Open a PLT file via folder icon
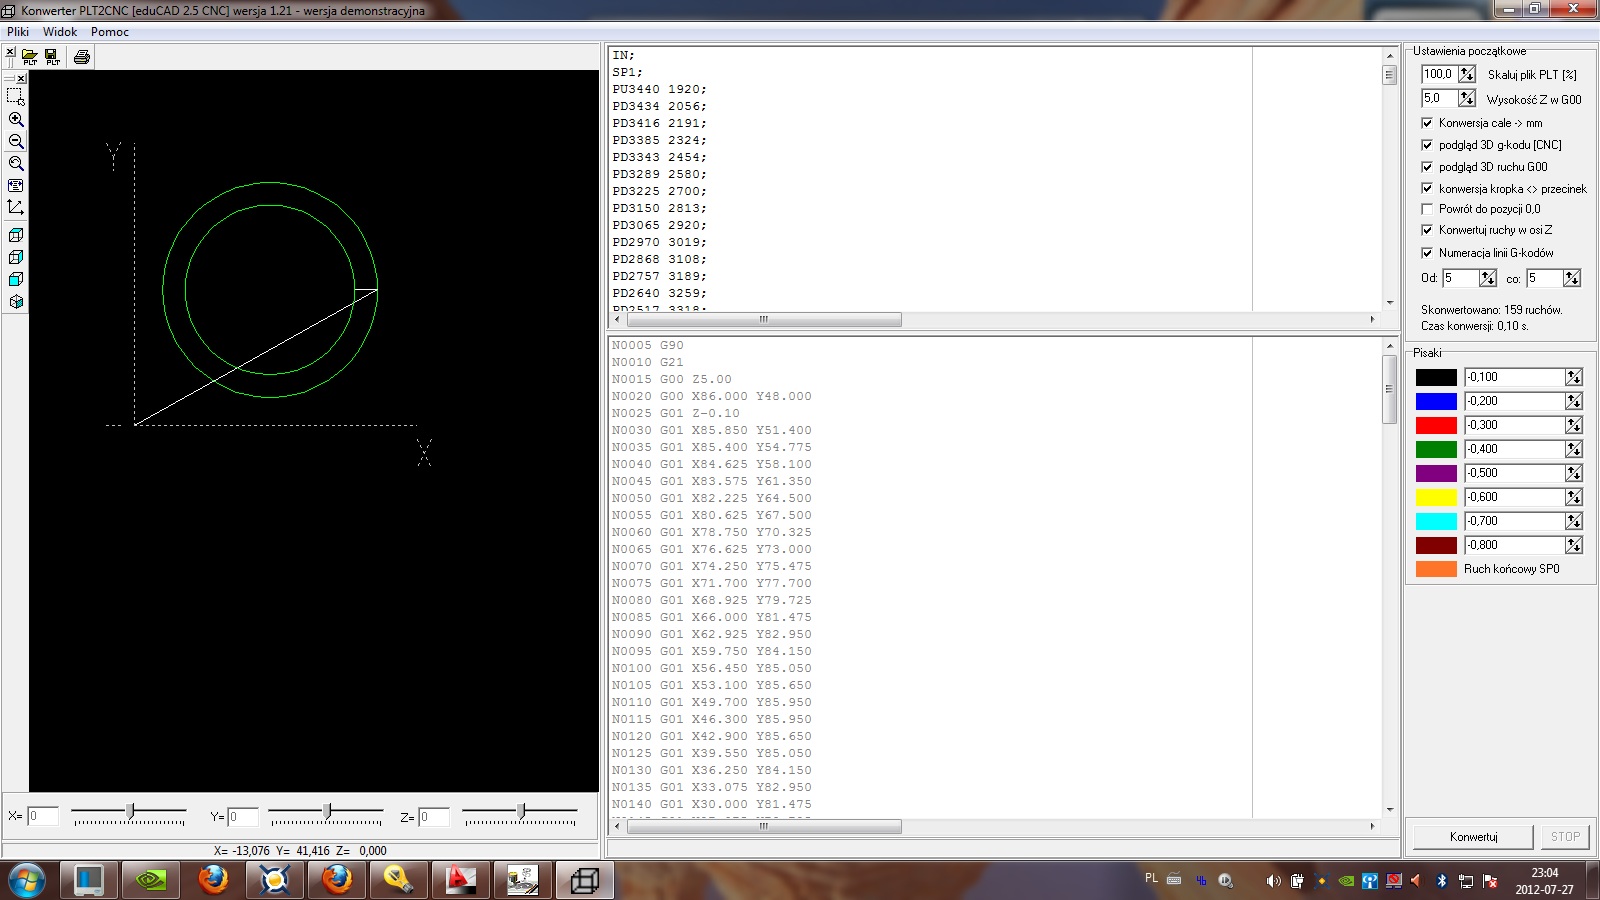The image size is (1600, 900). 30,57
